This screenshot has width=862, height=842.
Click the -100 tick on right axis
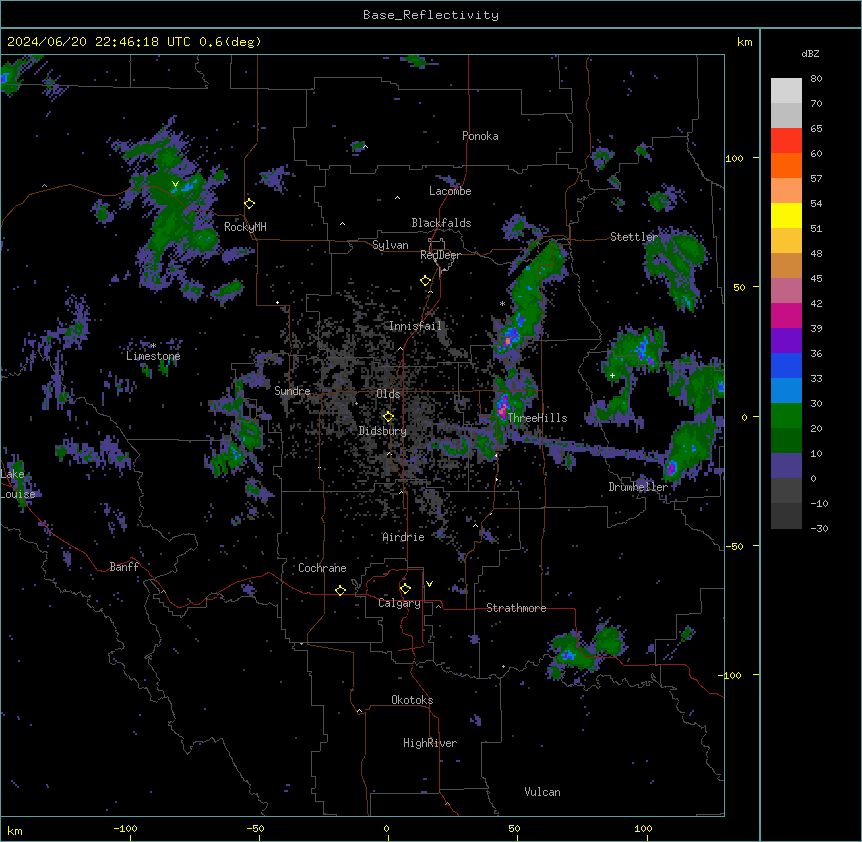click(x=731, y=675)
